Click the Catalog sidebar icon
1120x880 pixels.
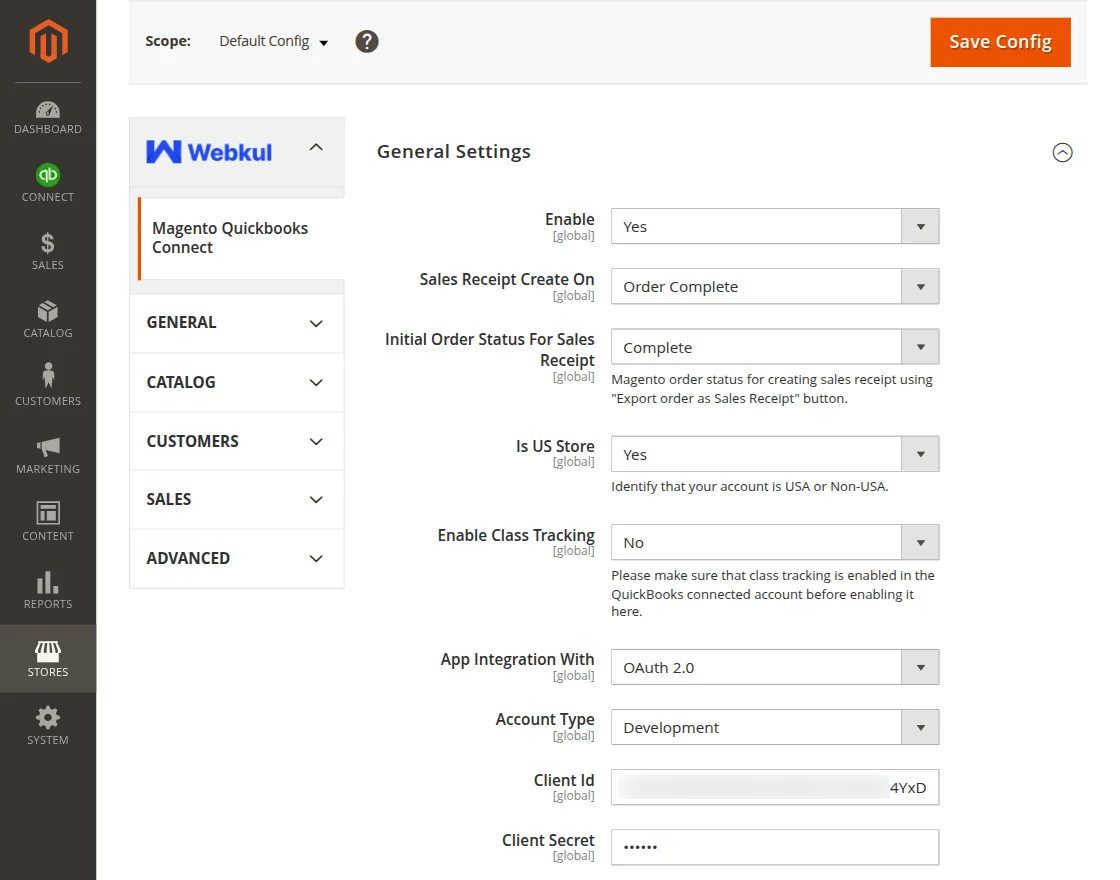click(47, 318)
